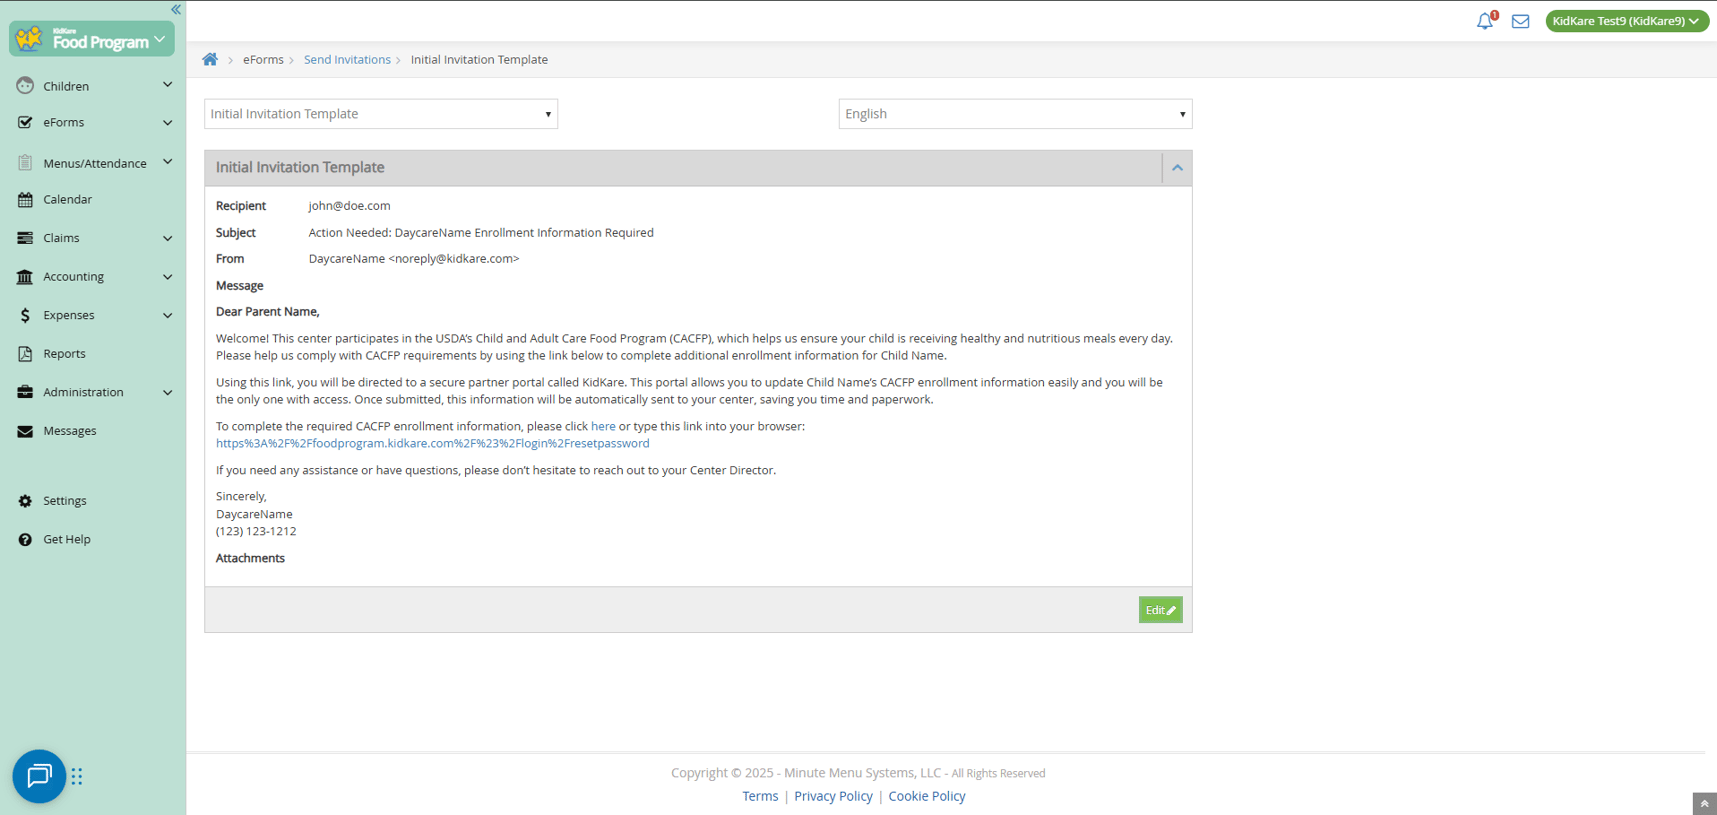The width and height of the screenshot is (1717, 815).
Task: Go to Send Invitations breadcrumb link
Action: pos(347,60)
